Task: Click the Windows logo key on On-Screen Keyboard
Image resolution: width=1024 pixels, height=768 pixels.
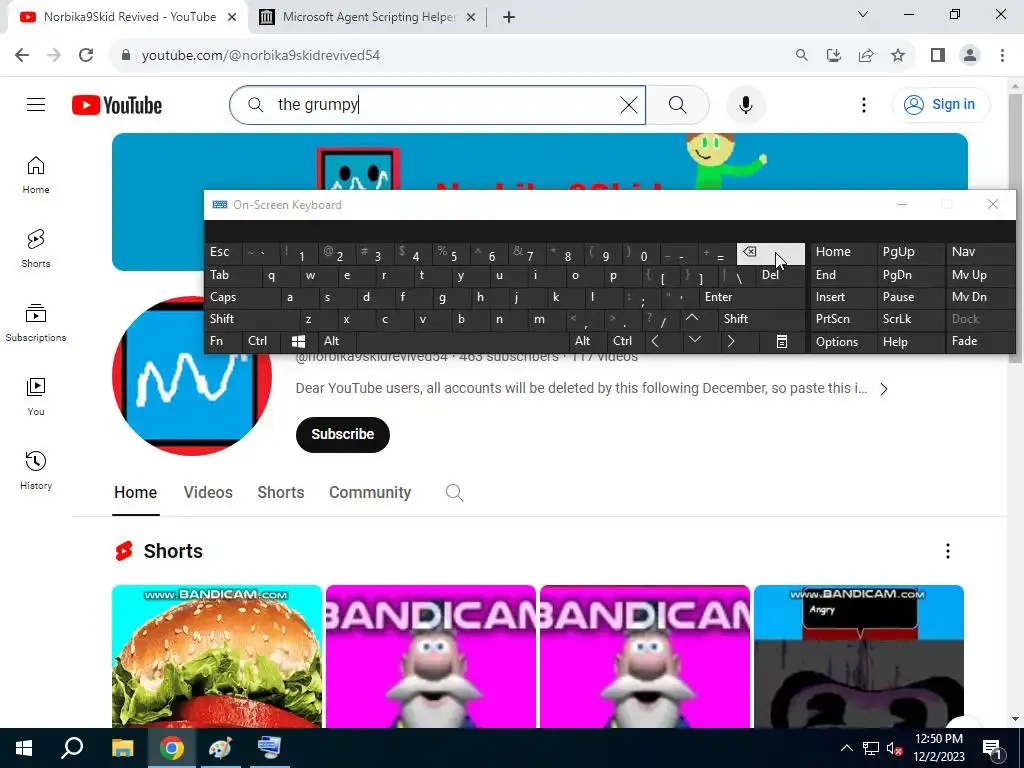Action: tap(298, 341)
